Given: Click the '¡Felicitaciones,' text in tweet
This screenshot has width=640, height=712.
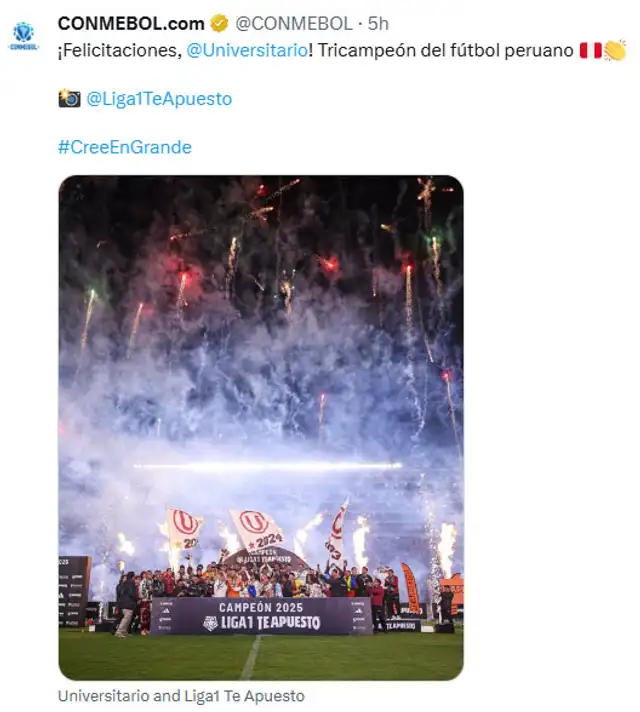Looking at the screenshot, I should pos(120,50).
